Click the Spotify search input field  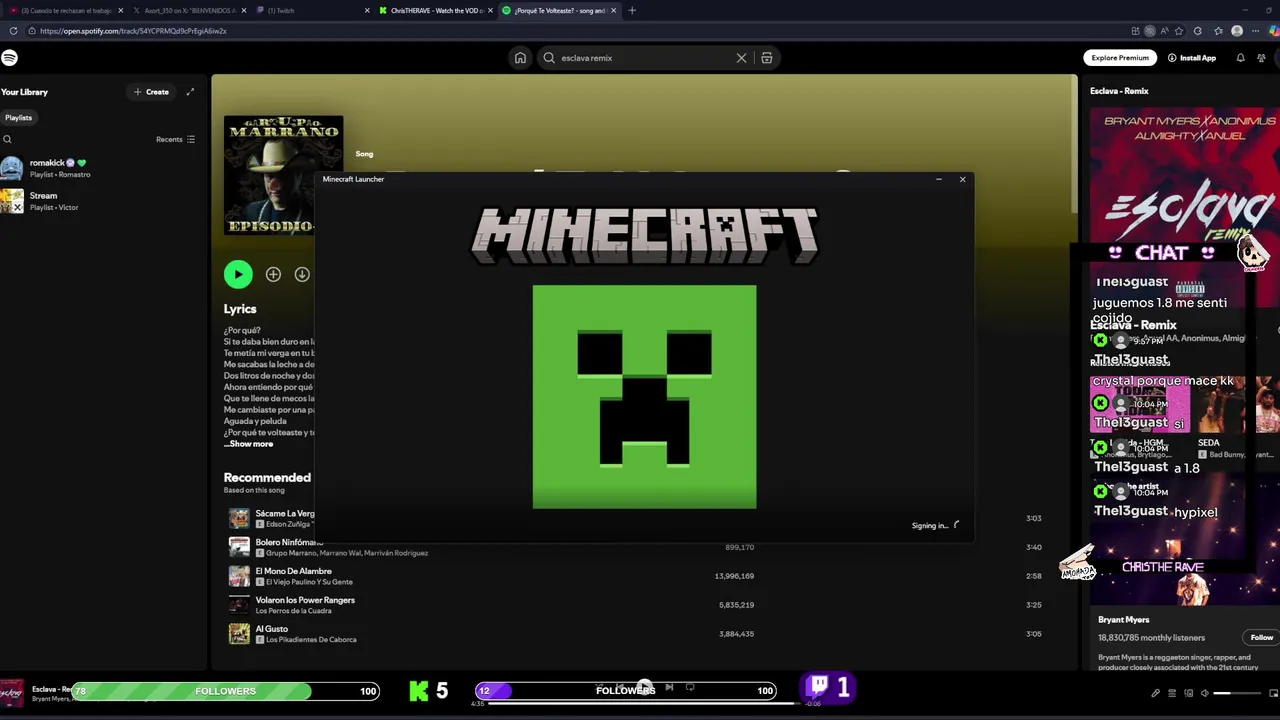645,58
